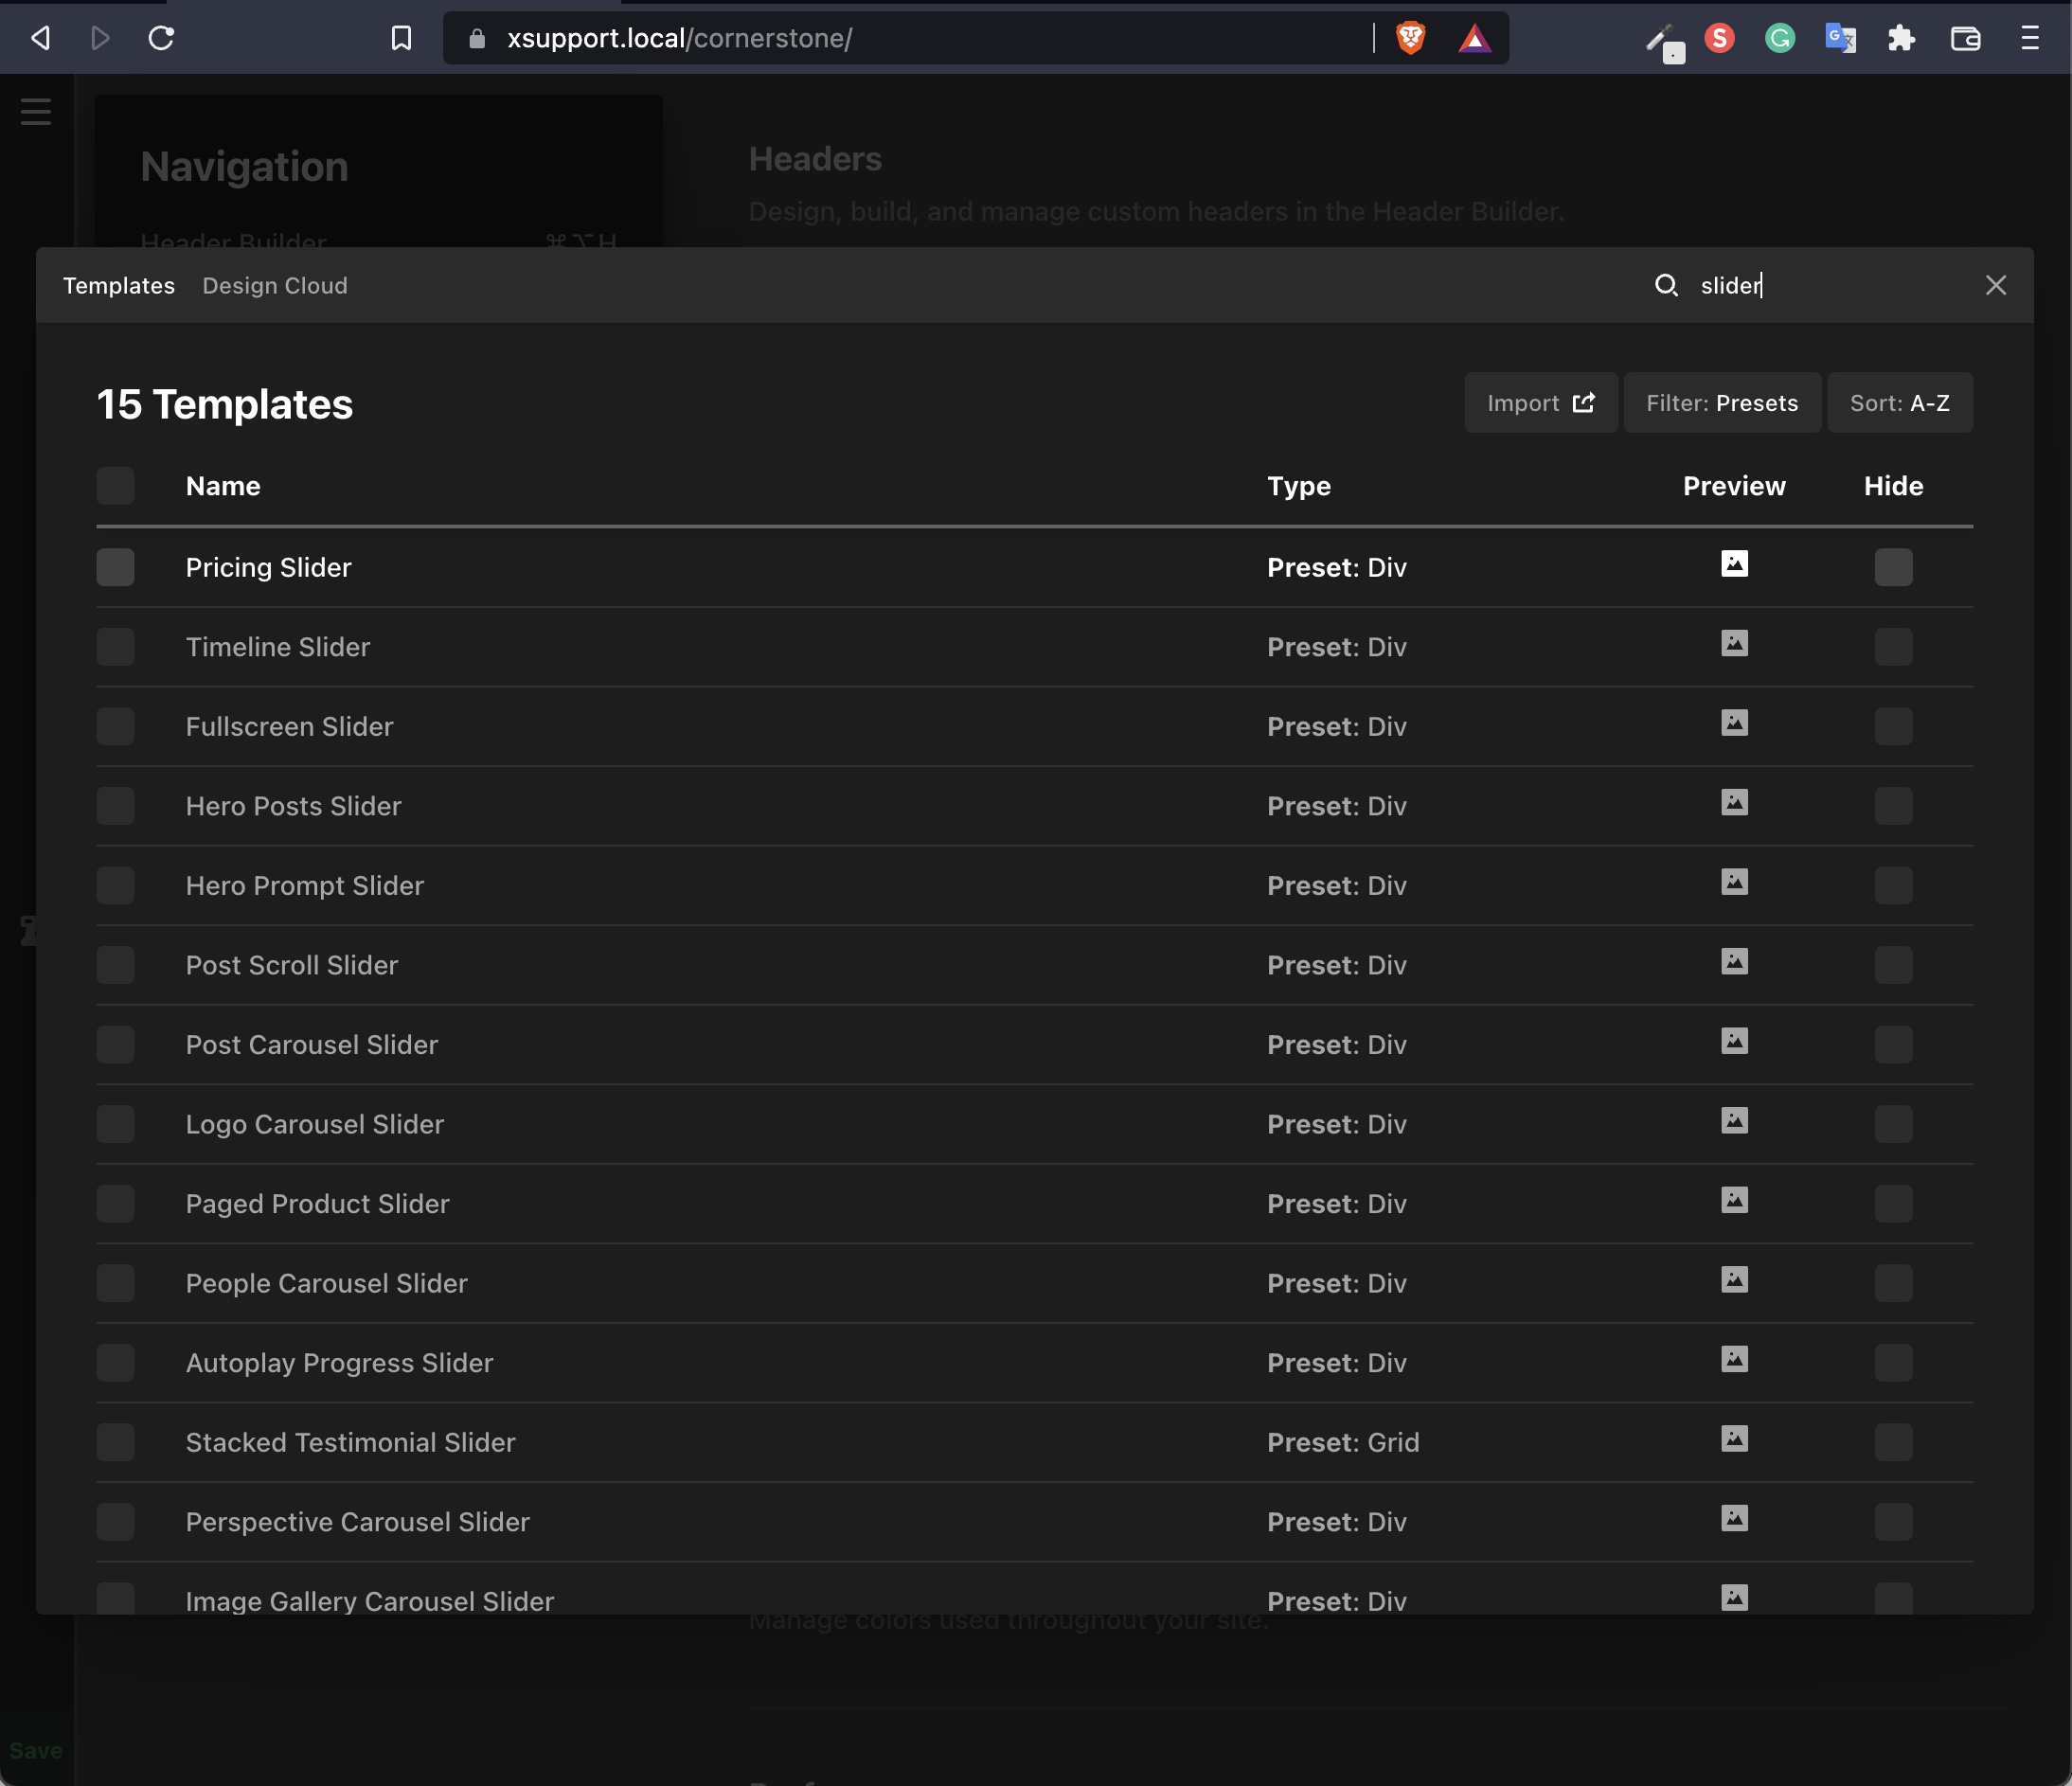Screen dimensions: 2072x1786
Task: Hide the Timeline Slider template
Action: [1893, 647]
